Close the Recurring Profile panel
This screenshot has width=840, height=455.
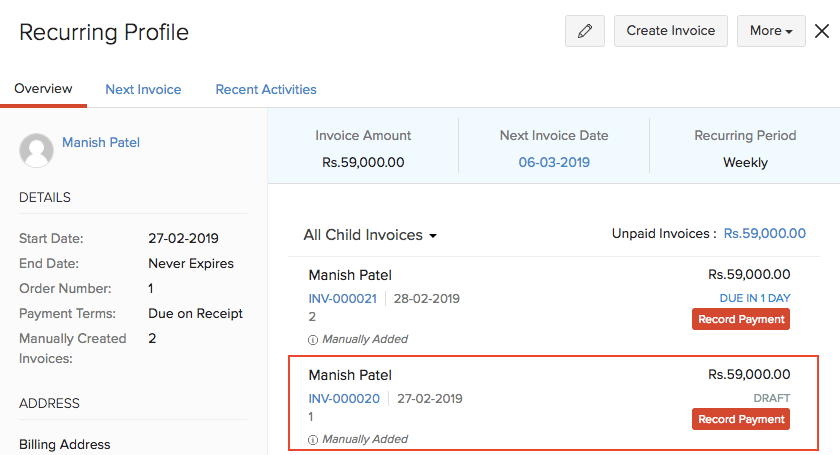click(822, 31)
